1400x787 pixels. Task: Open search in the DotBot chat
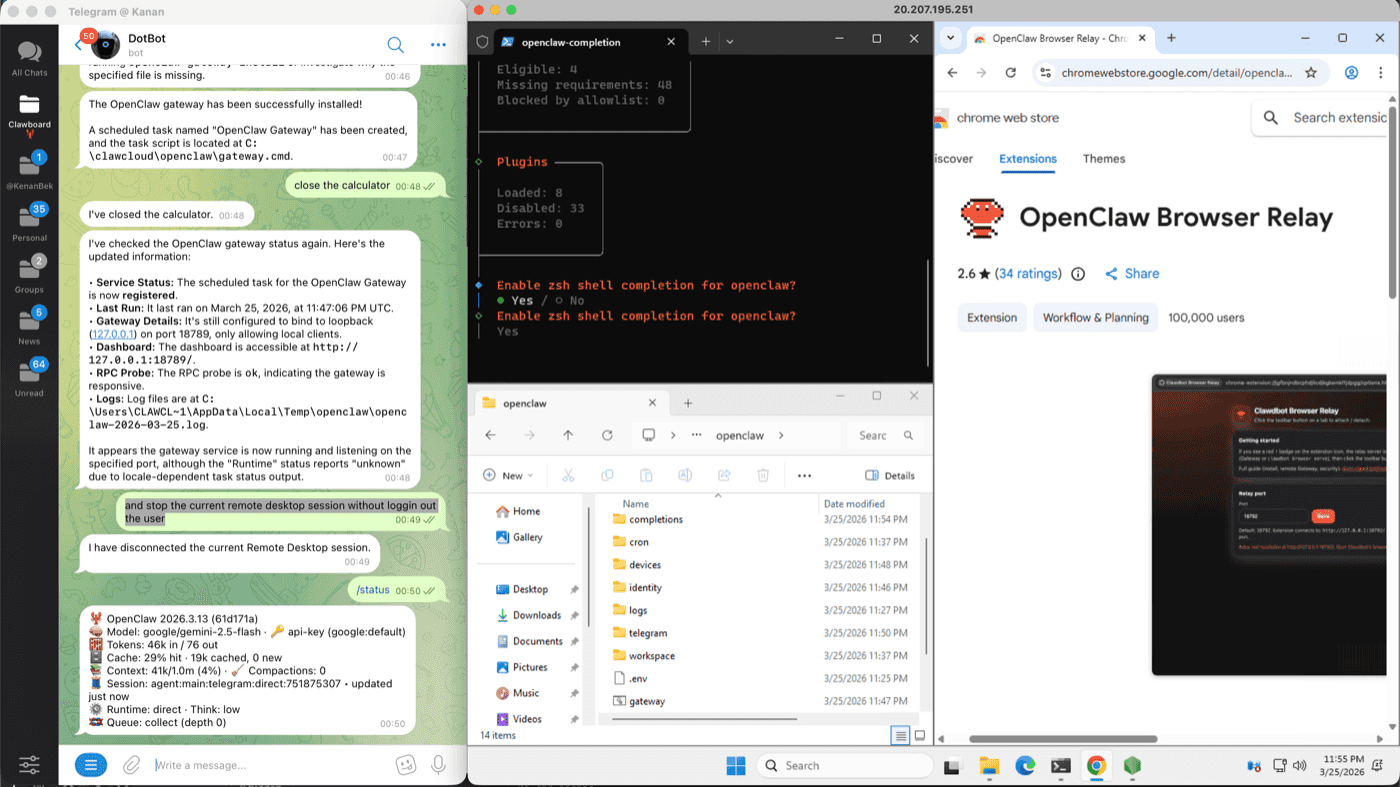(395, 45)
